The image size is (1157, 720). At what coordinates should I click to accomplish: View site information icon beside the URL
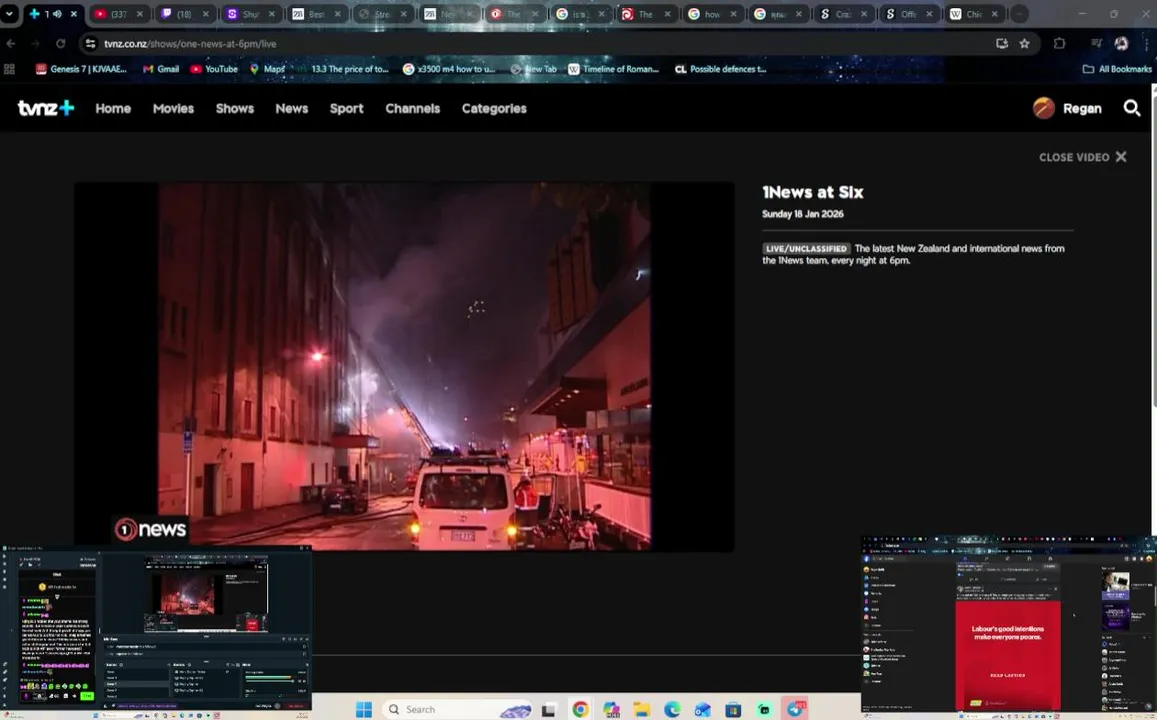click(x=90, y=44)
